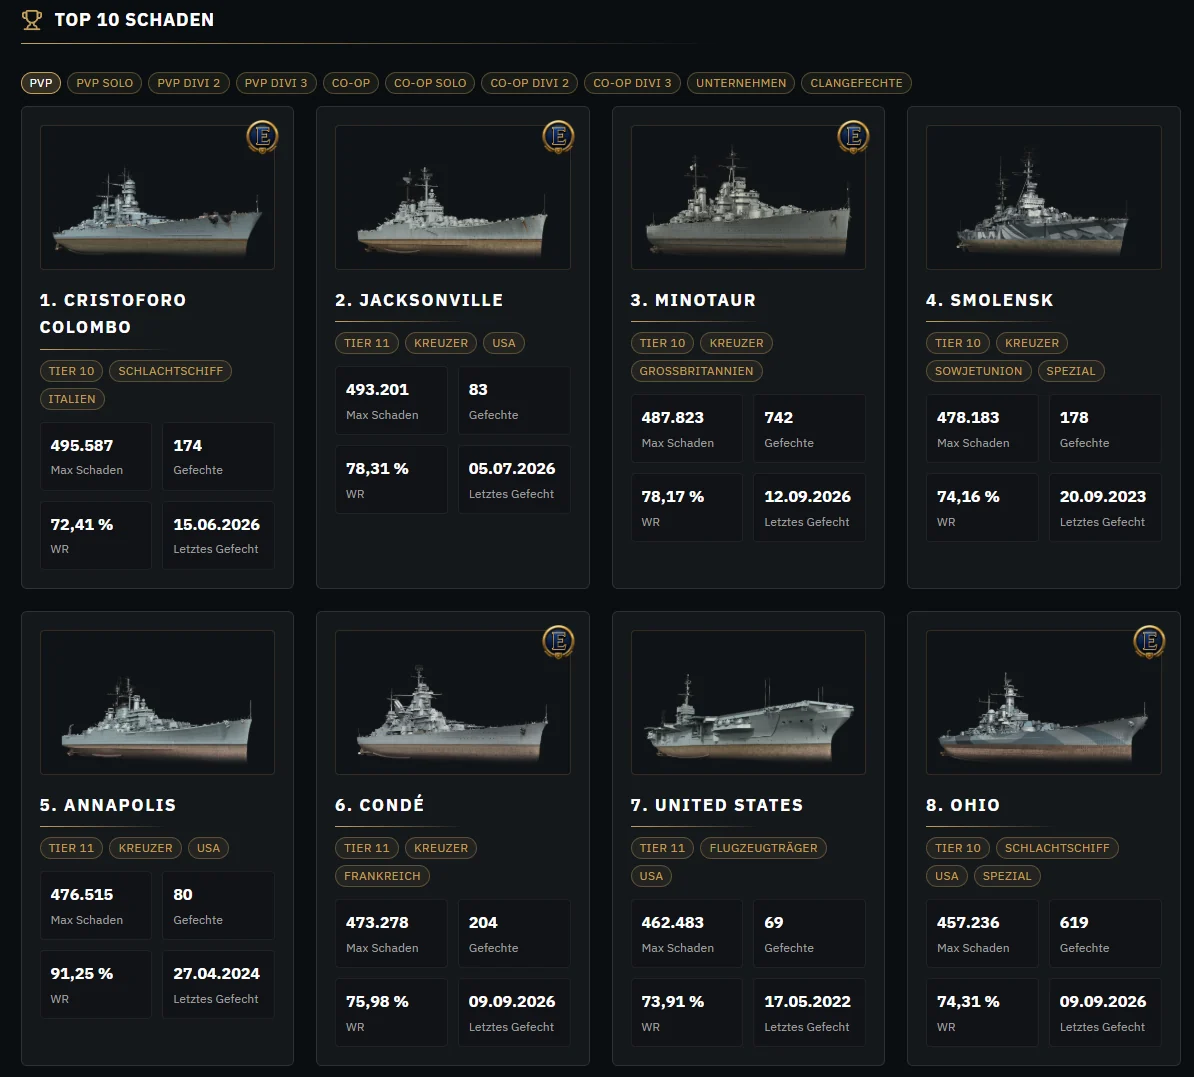Click the GROSSBRITANNIEN tag

(696, 371)
